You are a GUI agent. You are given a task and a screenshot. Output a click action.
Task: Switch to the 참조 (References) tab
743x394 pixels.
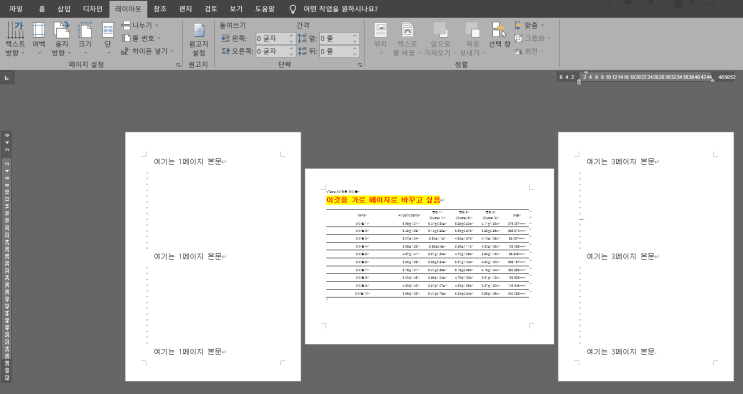tap(160, 9)
